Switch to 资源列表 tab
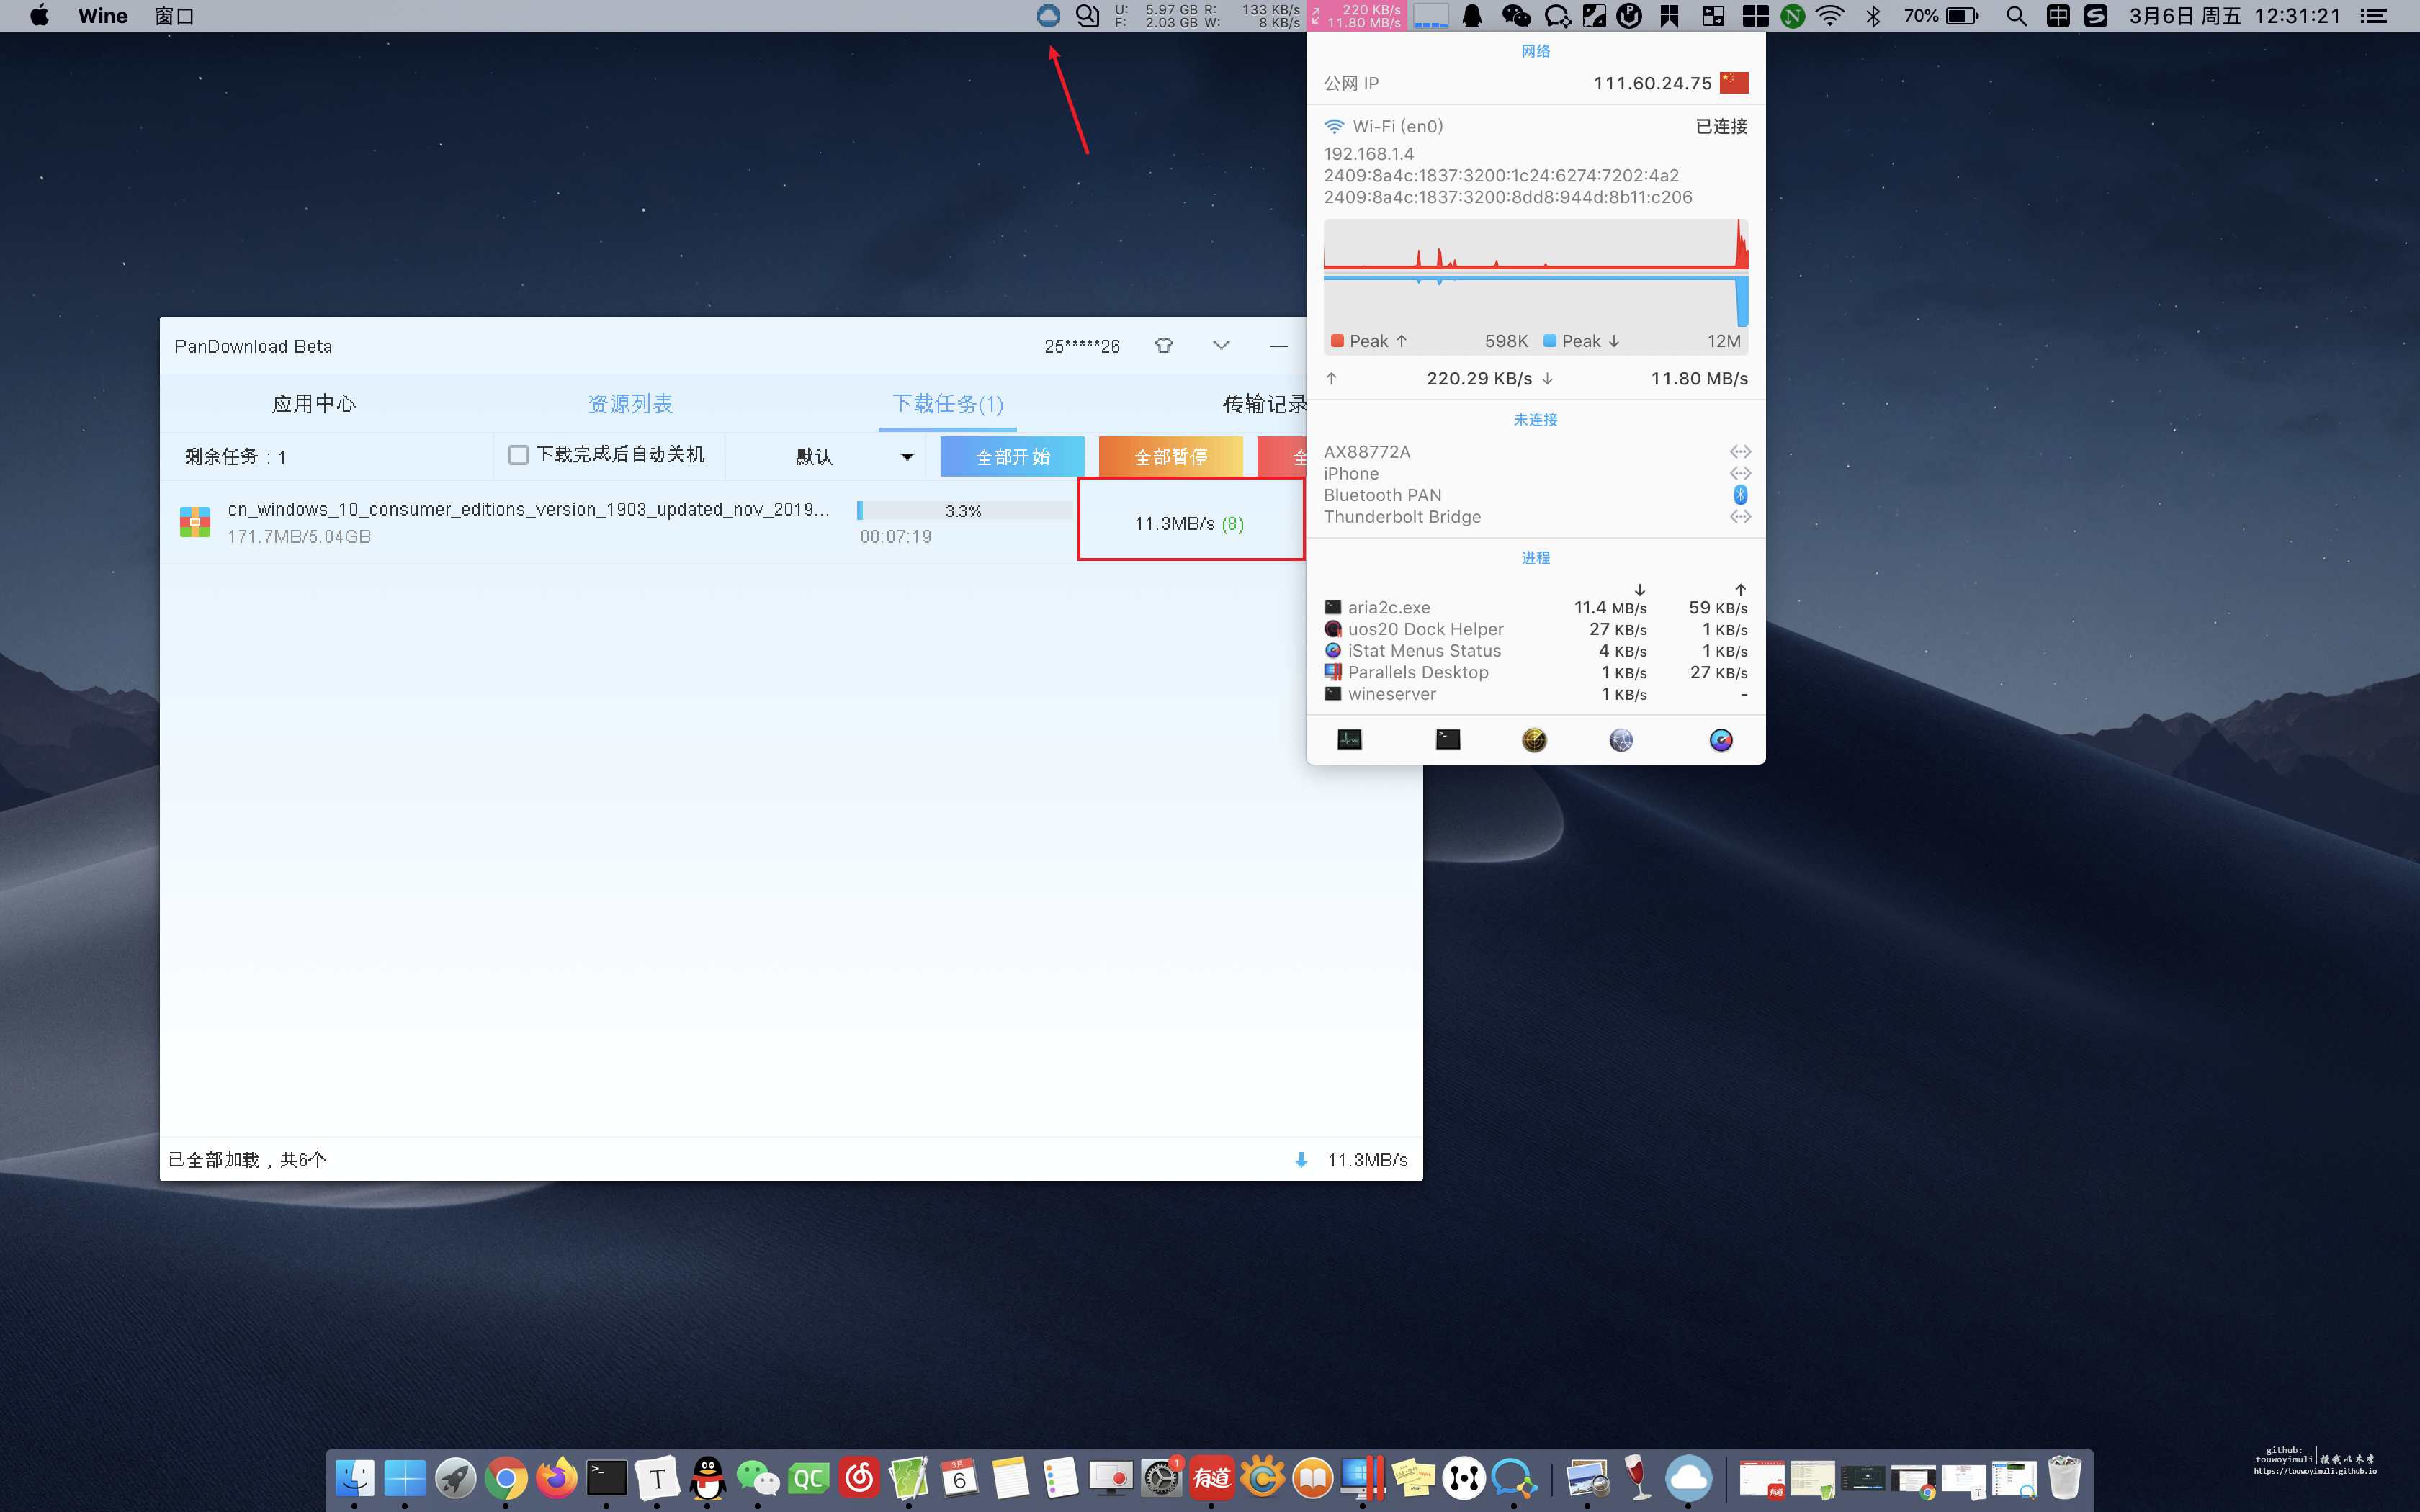Screen dimensions: 2420x1512 [630, 403]
